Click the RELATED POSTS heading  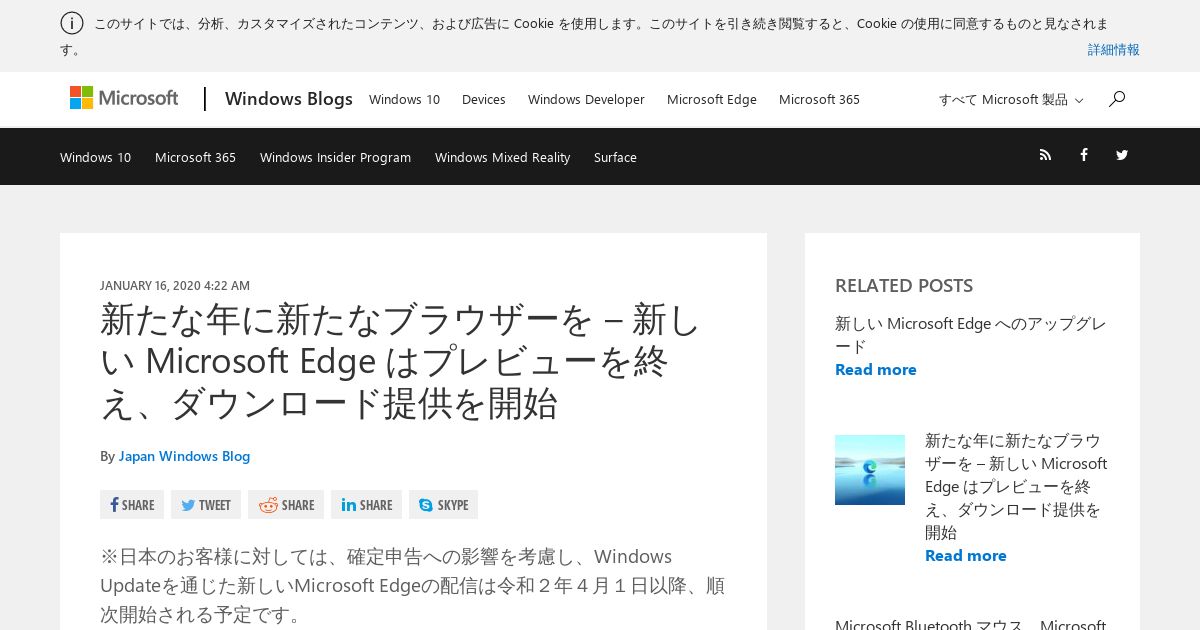[904, 285]
